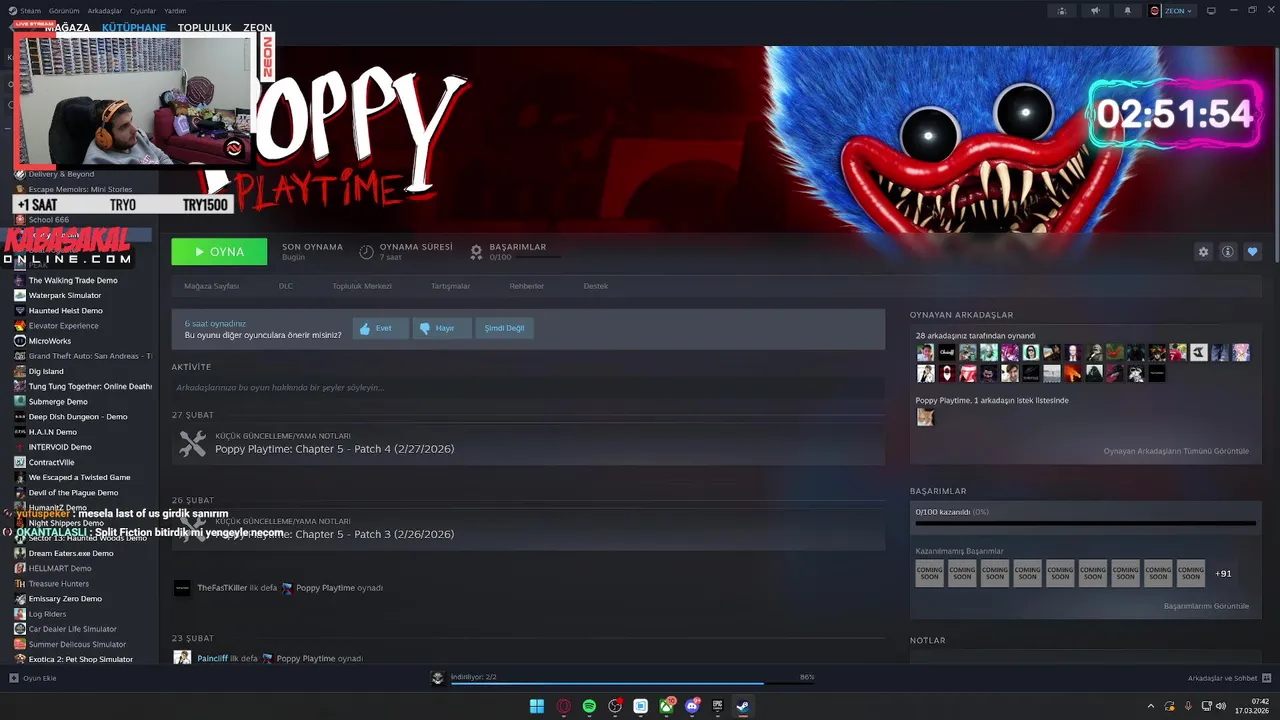
Task: Click the ContractVille game icon in sidebar
Action: (x=20, y=462)
